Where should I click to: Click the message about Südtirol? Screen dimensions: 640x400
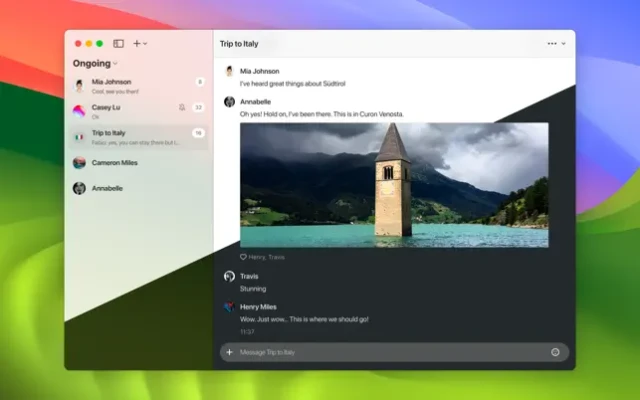click(293, 84)
